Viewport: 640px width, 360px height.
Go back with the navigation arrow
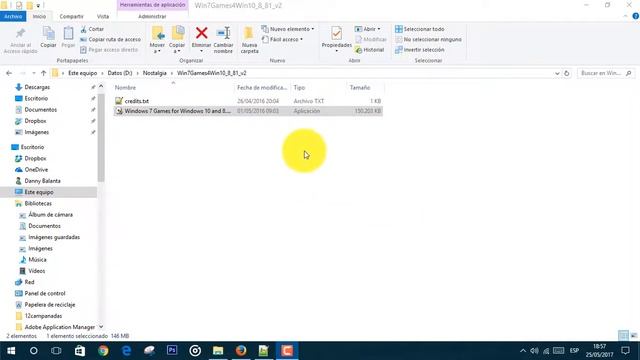[9, 73]
